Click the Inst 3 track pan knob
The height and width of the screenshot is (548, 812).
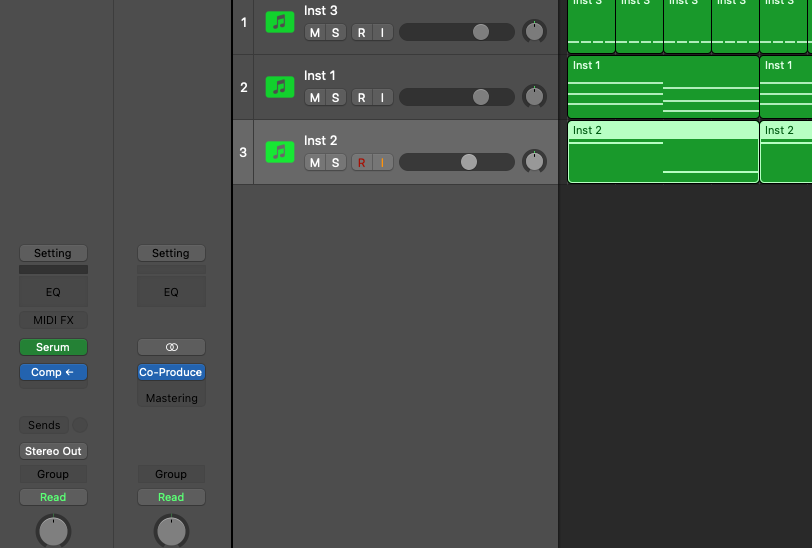coord(535,31)
